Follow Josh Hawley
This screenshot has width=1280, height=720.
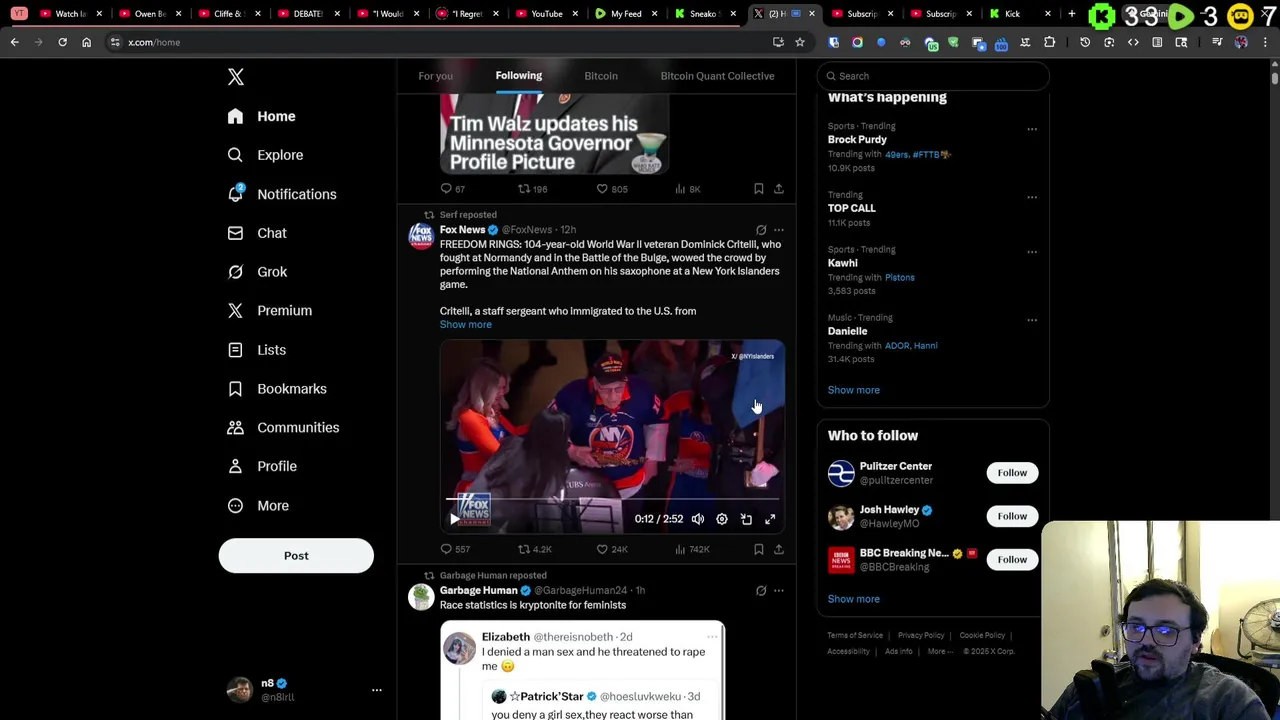tap(1012, 516)
